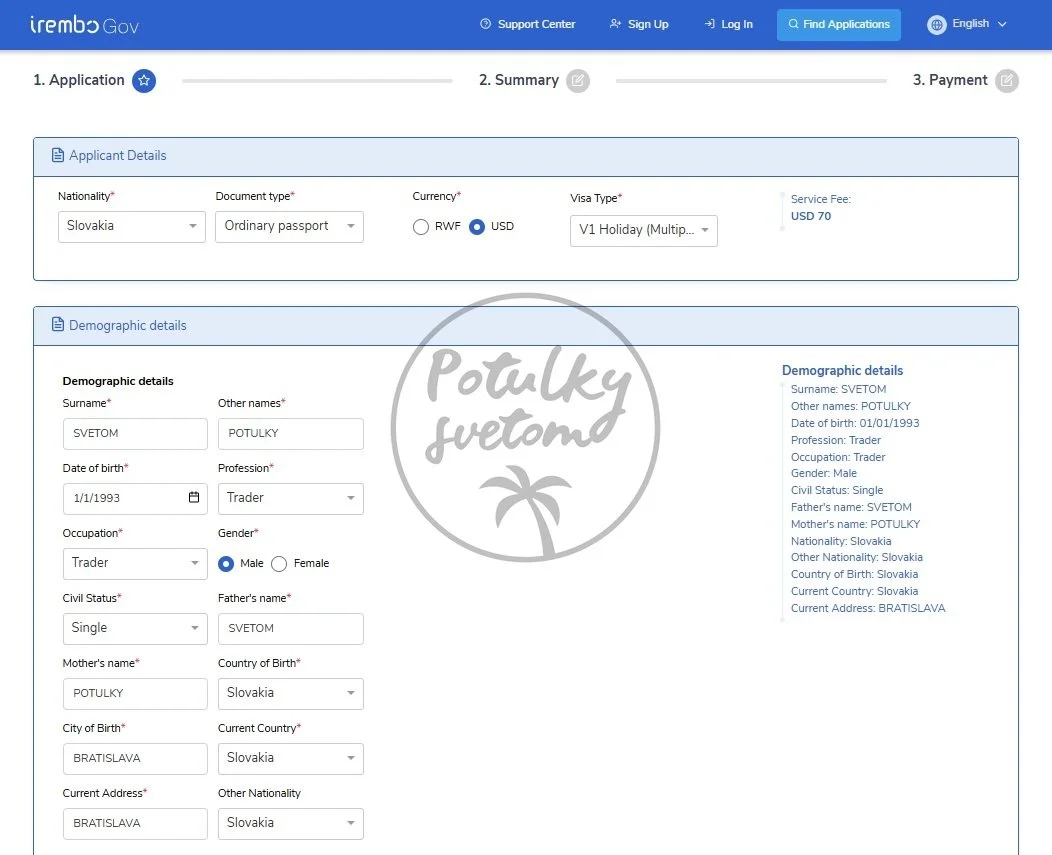
Task: Click 'Date of birth: 01/01/1993' summary text
Action: point(855,423)
